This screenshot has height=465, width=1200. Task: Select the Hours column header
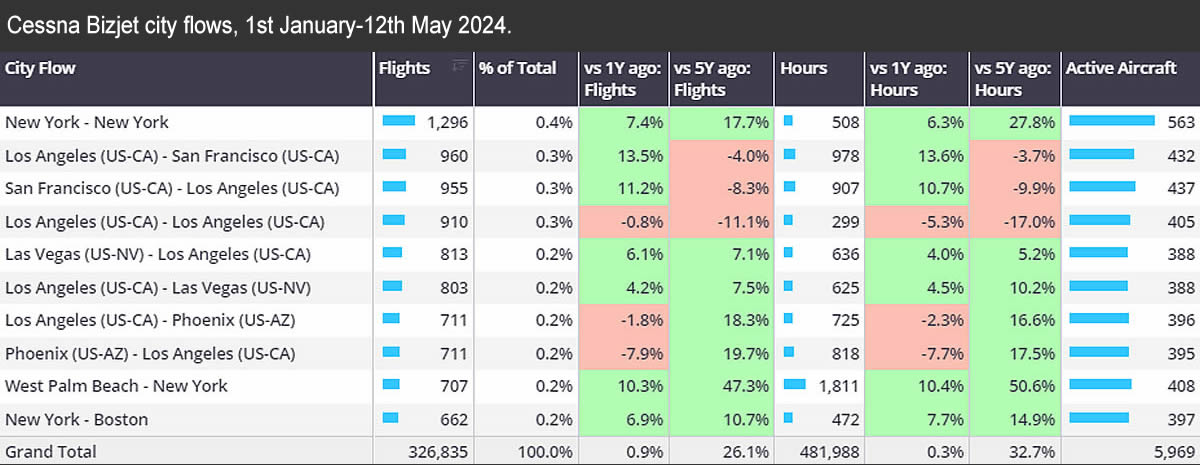pos(804,68)
